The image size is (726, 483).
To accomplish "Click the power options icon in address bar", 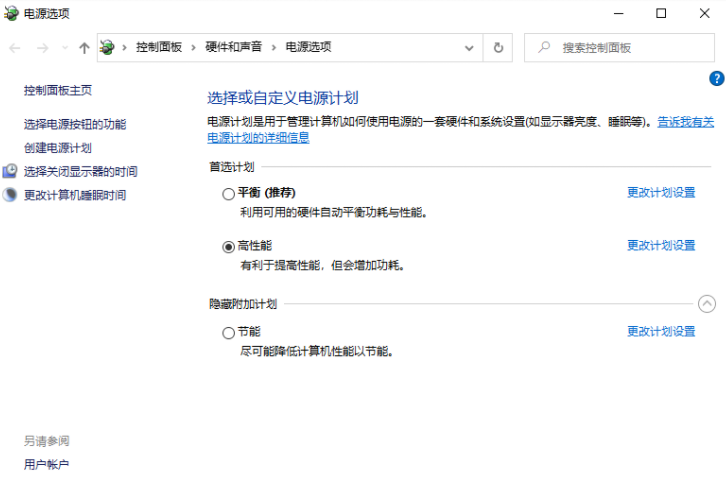I will [107, 47].
